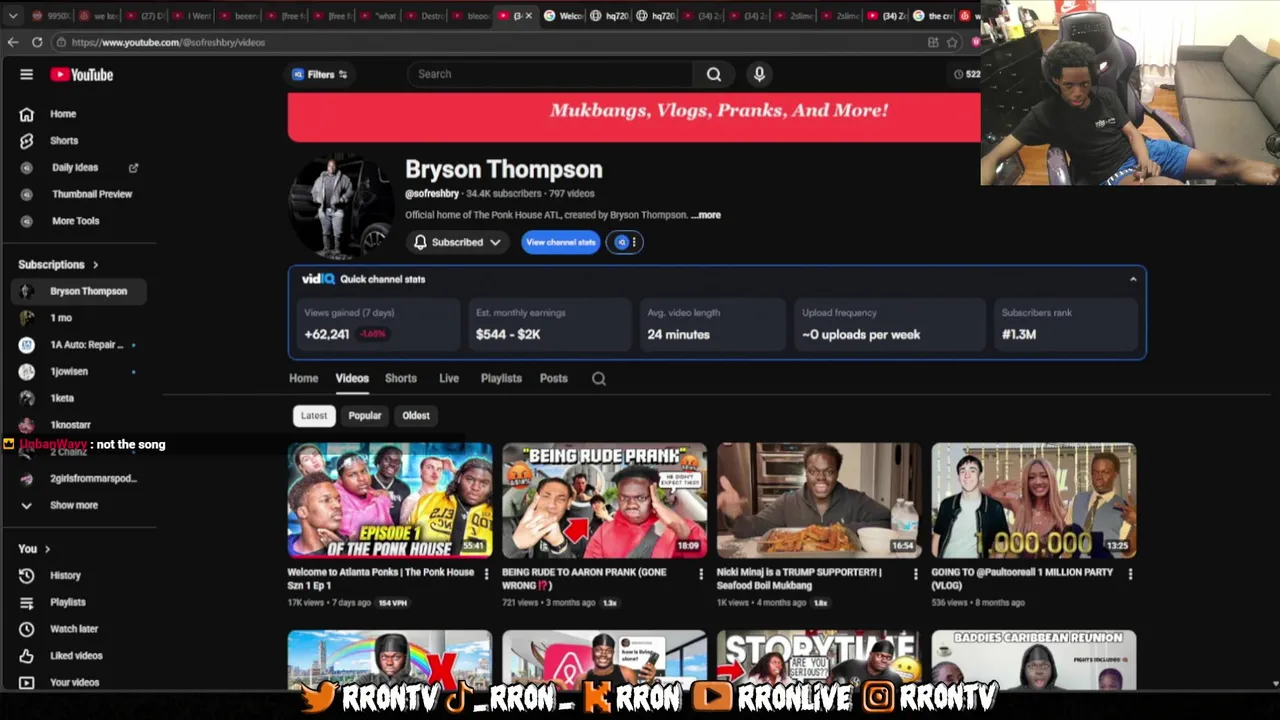Click Views gained +62,241 stat
1280x720 pixels.
[x=378, y=324]
